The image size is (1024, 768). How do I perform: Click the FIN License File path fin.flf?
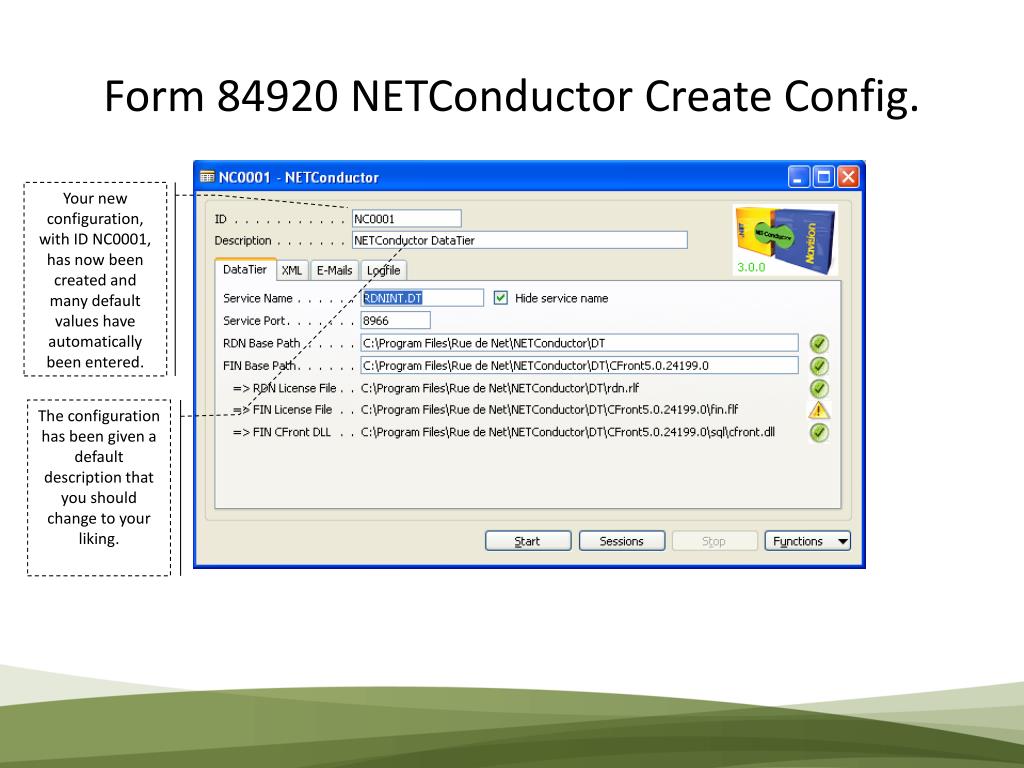point(549,409)
